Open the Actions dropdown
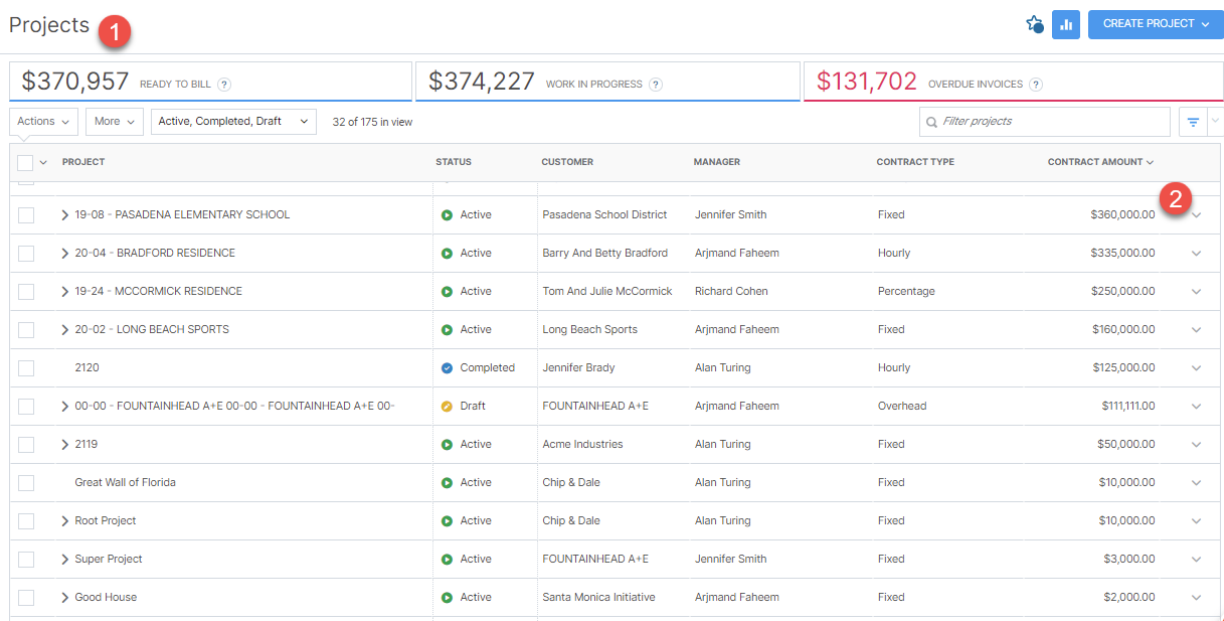The width and height of the screenshot is (1224, 621). [x=44, y=122]
